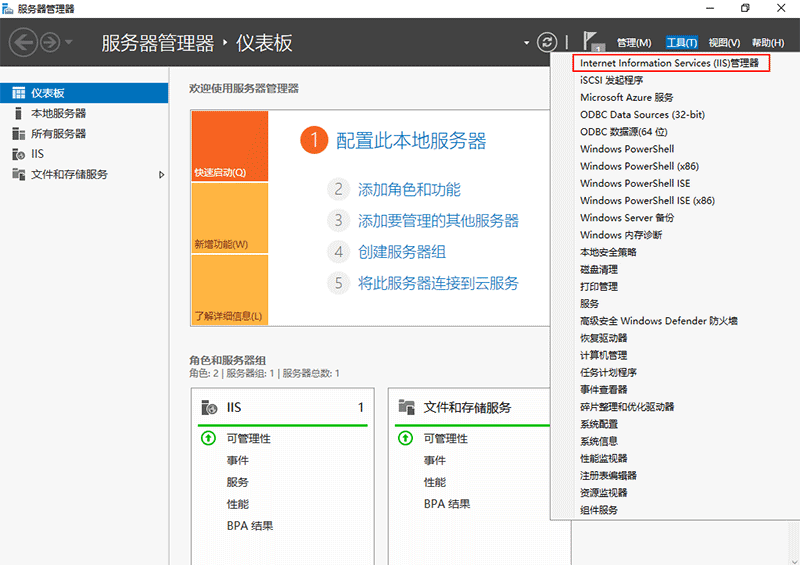
Task: Open the navigation history dropdown arrow
Action: point(69,42)
